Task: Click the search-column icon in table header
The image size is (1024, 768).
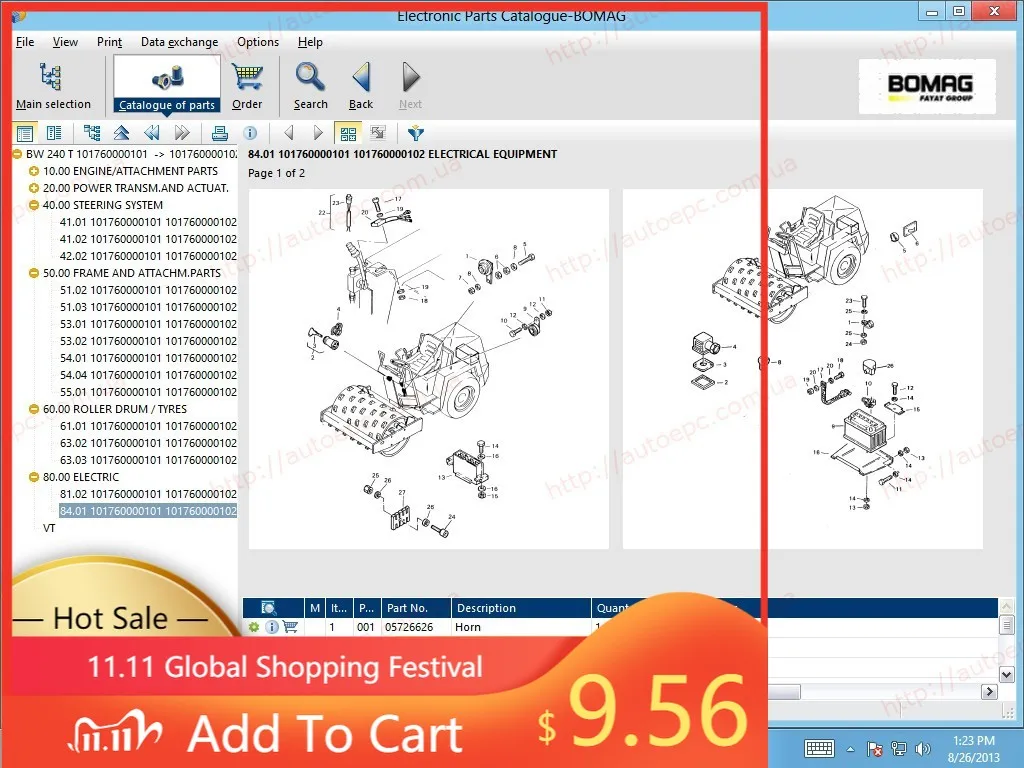Action: tap(268, 608)
